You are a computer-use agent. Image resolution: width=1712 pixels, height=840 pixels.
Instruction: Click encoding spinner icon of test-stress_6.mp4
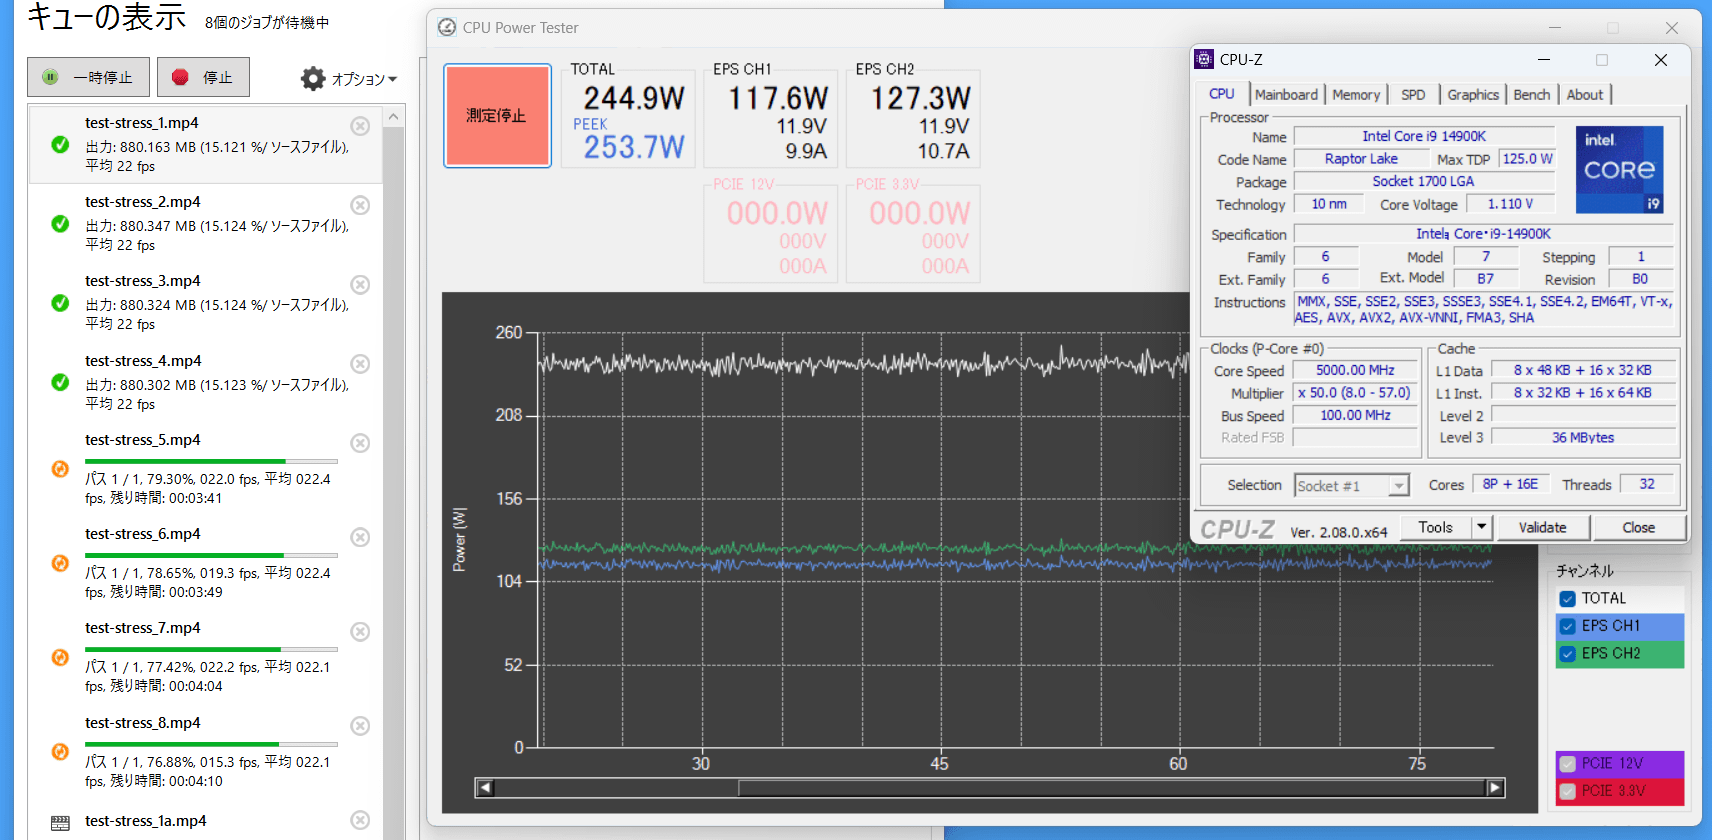(x=60, y=563)
